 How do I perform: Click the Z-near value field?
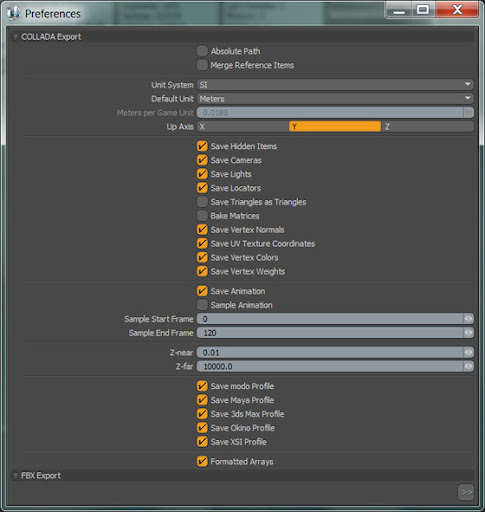coord(330,352)
